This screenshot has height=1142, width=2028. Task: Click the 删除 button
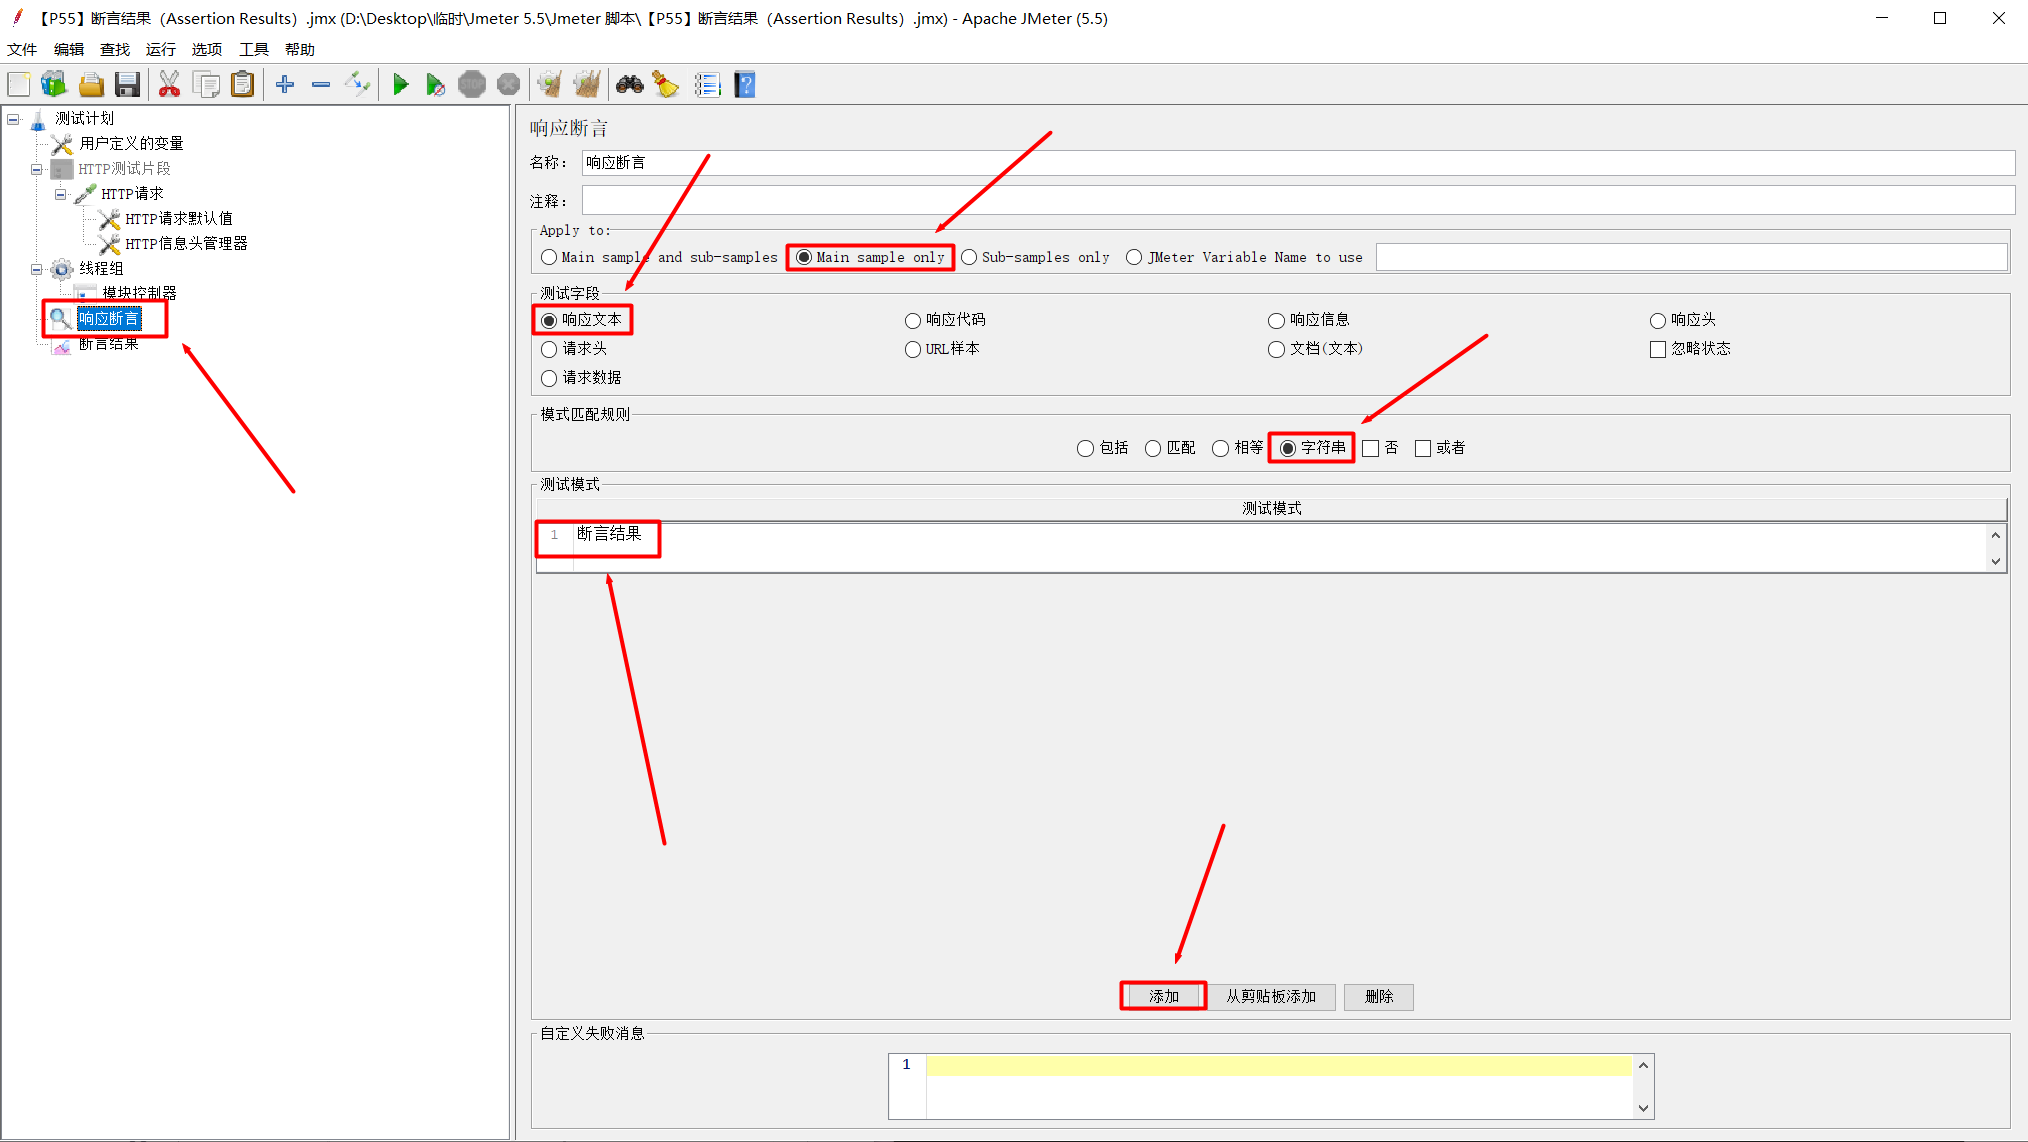pos(1379,996)
